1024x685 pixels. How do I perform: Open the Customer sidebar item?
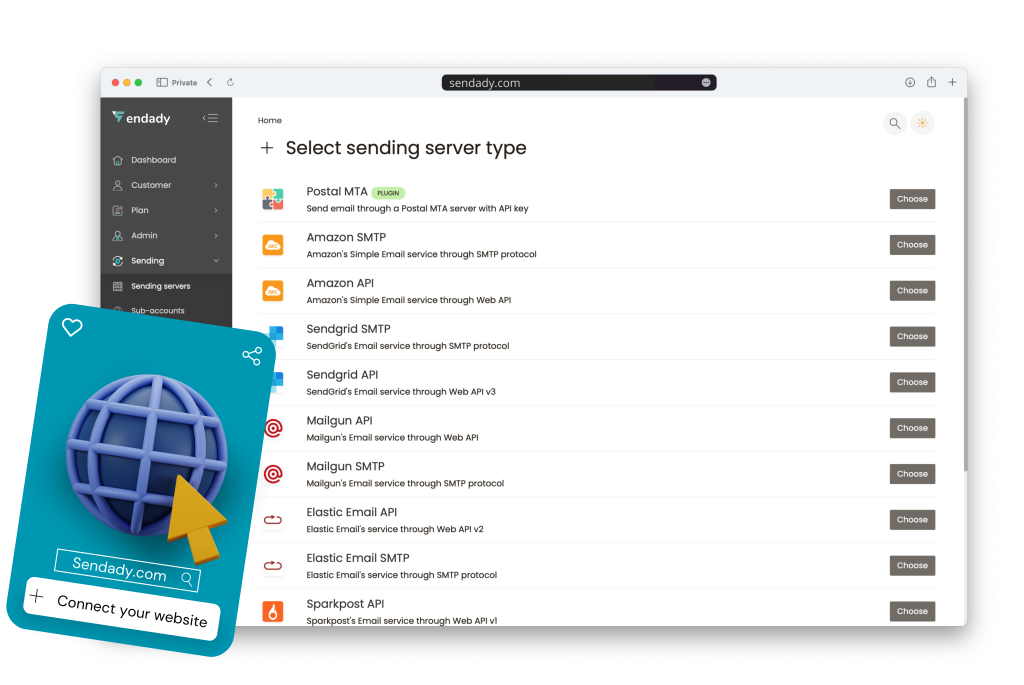(x=167, y=185)
